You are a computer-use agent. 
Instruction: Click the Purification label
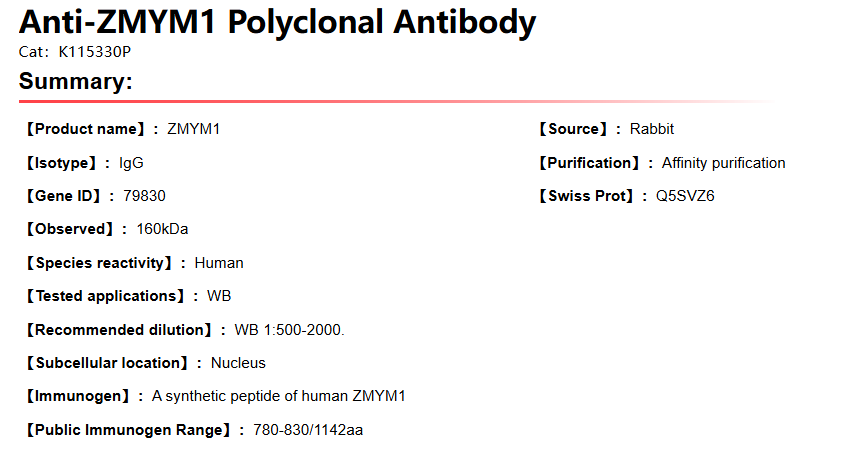(589, 163)
